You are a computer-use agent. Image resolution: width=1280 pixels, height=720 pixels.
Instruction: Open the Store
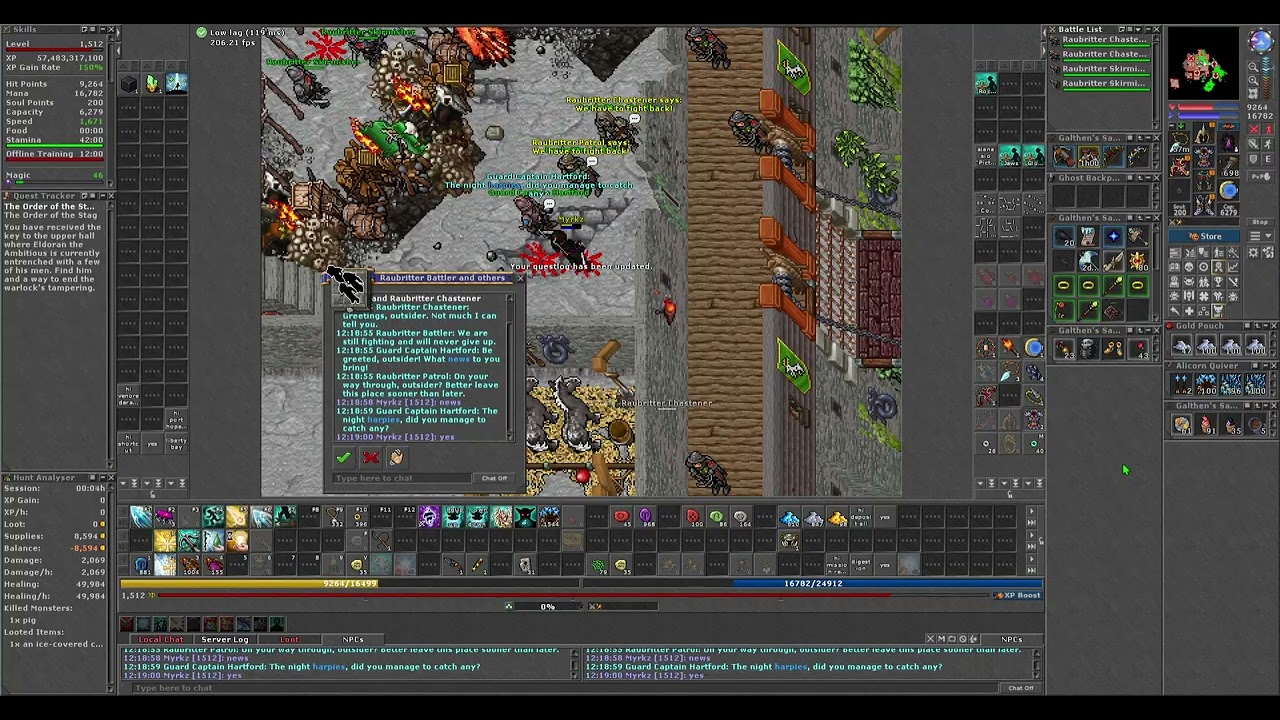point(1204,236)
